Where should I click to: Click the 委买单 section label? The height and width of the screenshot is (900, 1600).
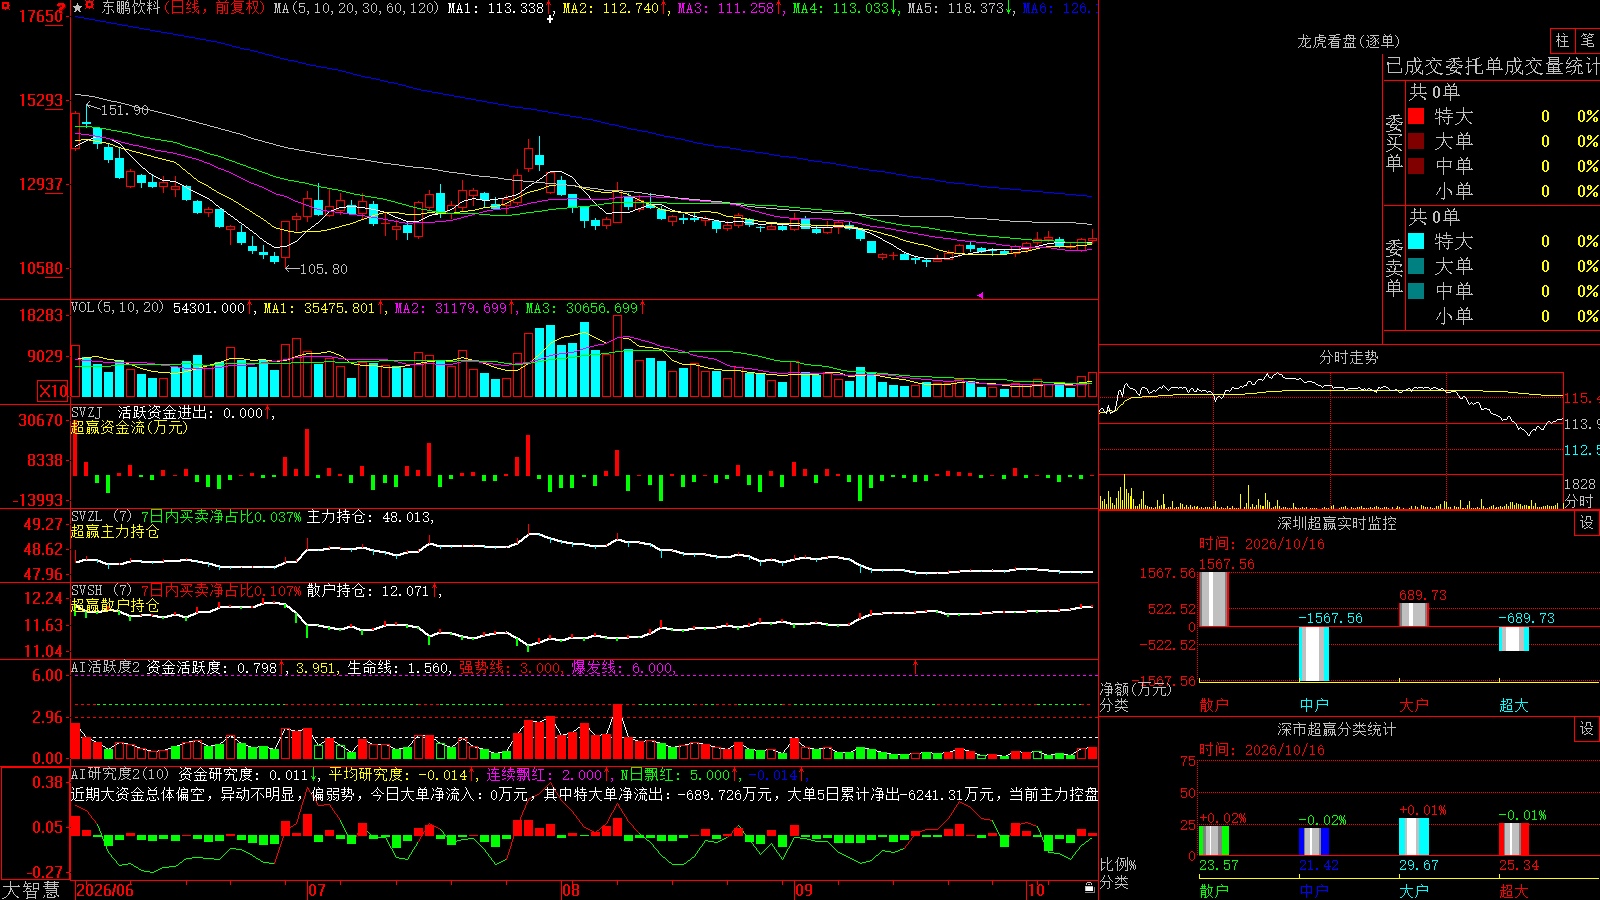1394,143
